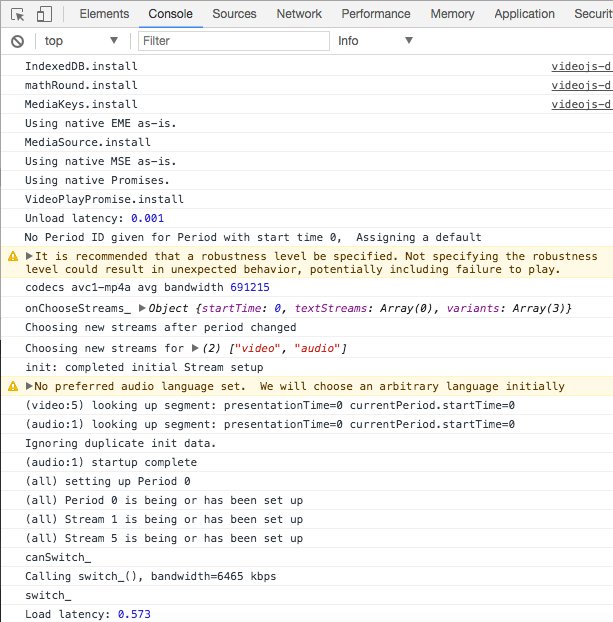
Task: Expand the robustness level warning message
Action: point(29,256)
